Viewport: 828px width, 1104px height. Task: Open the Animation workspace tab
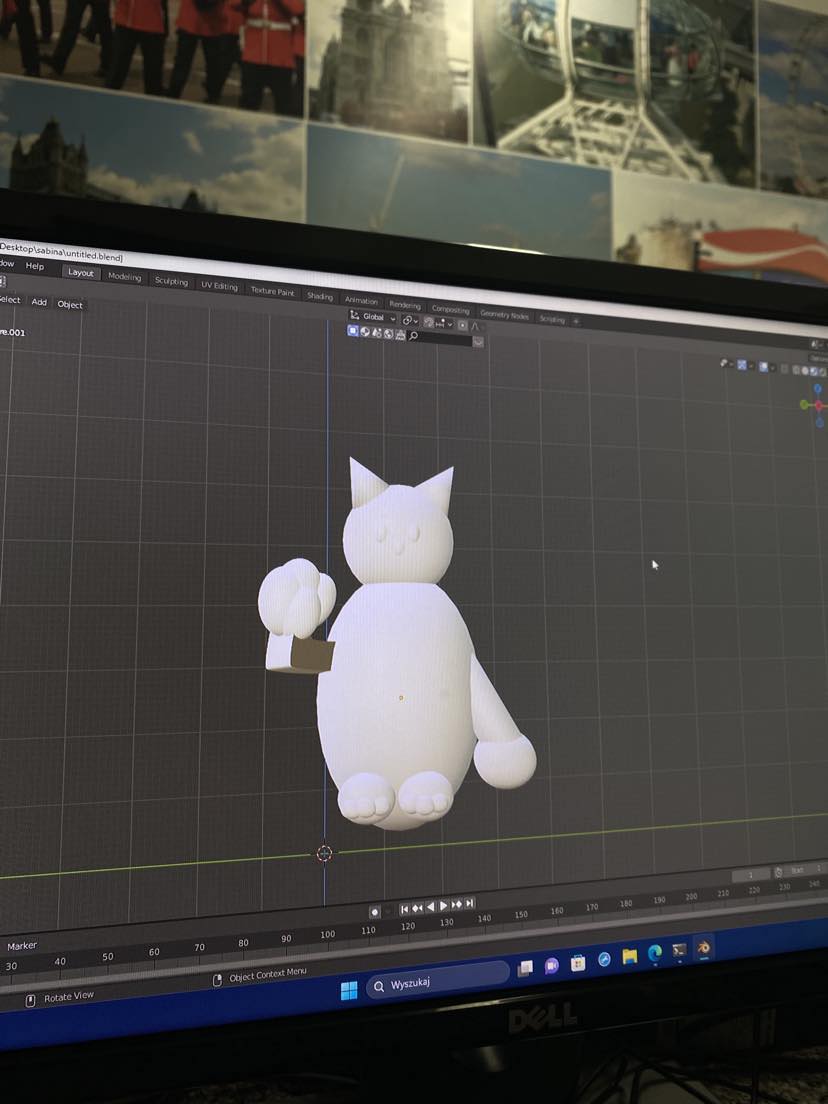pos(361,300)
